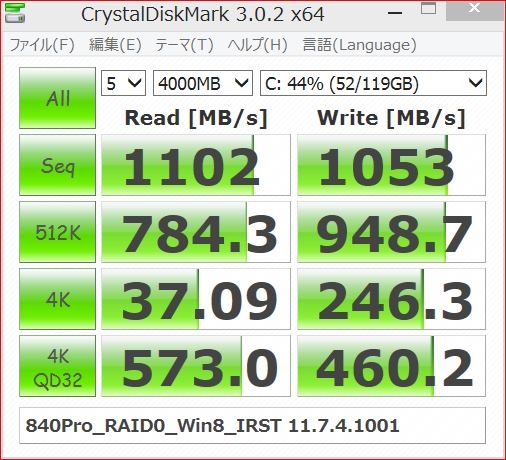Screen dimensions: 506x460
Task: Open the ファイル(F) menu
Action: [42, 45]
